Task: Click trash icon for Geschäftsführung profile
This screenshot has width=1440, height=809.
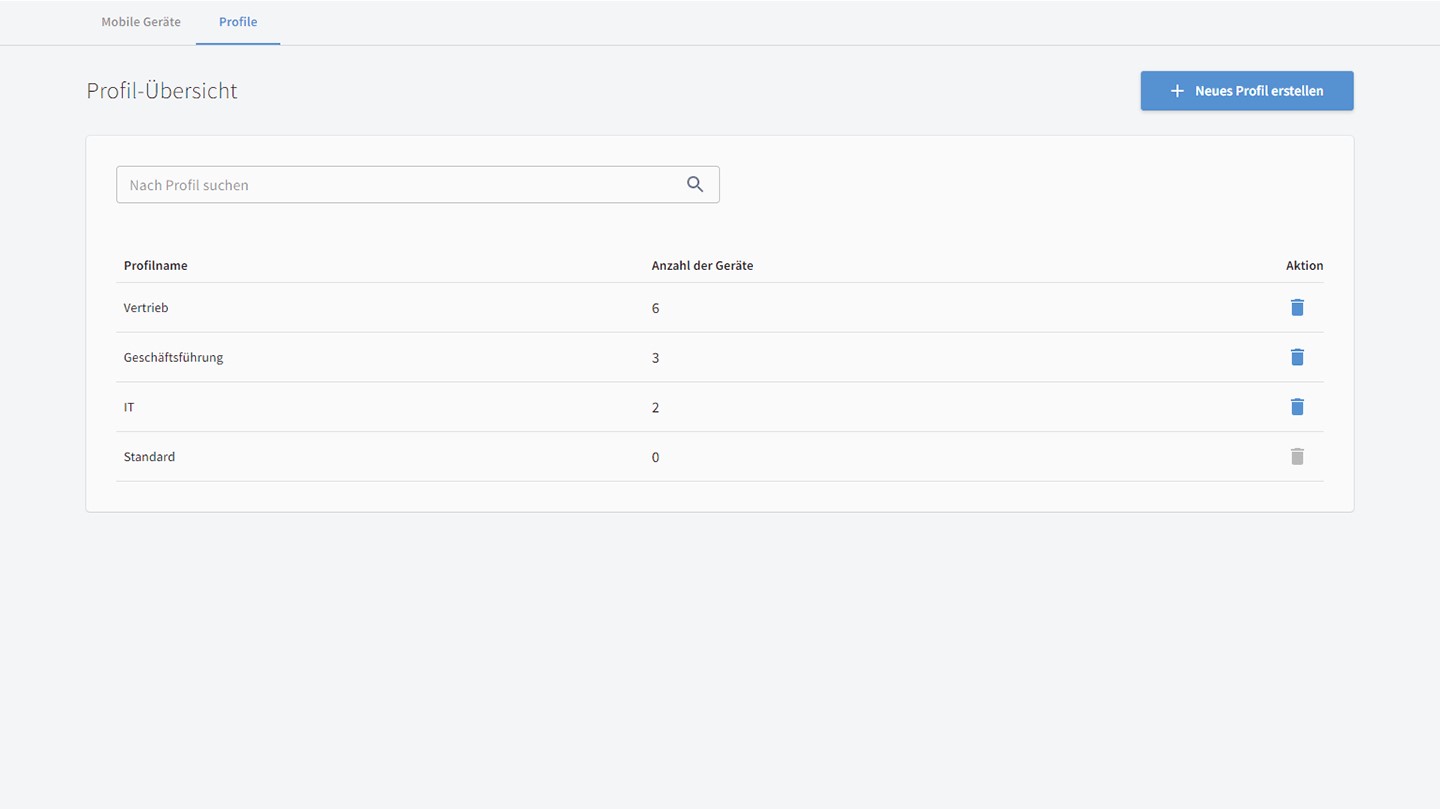Action: (x=1297, y=357)
